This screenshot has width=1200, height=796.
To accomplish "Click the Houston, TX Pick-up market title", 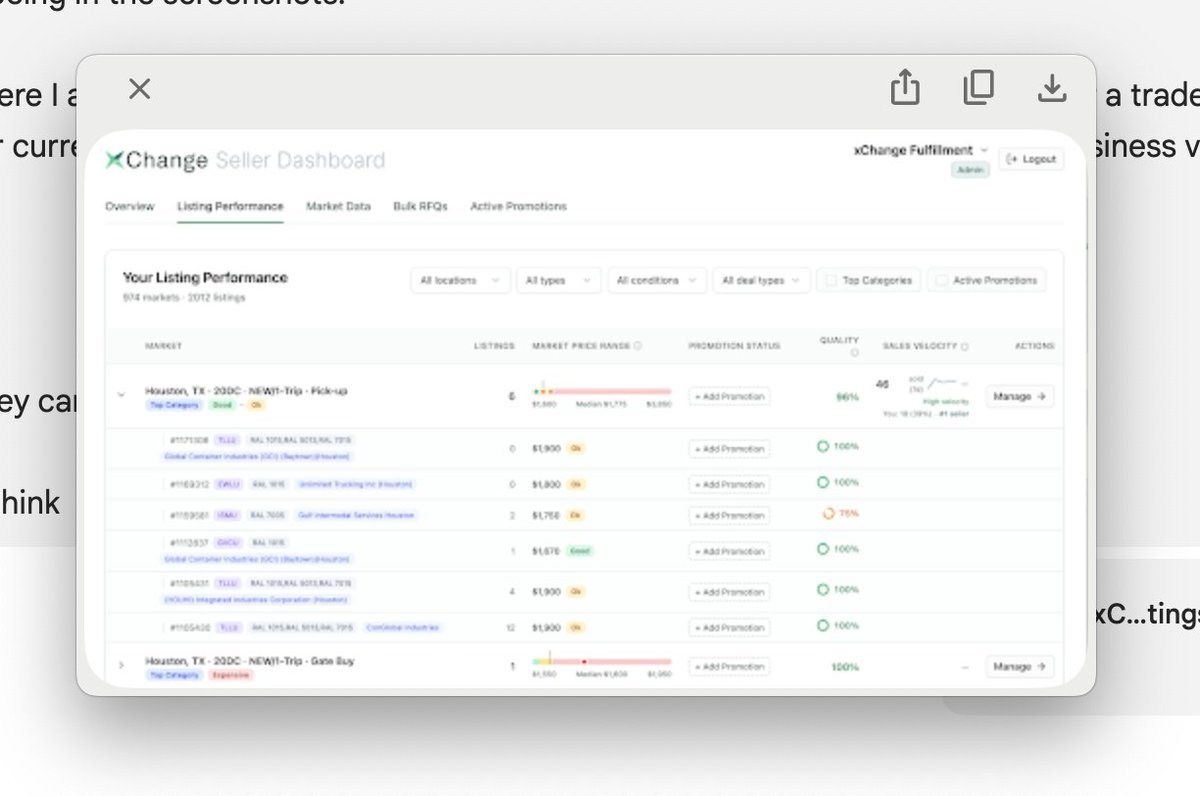I will point(246,391).
